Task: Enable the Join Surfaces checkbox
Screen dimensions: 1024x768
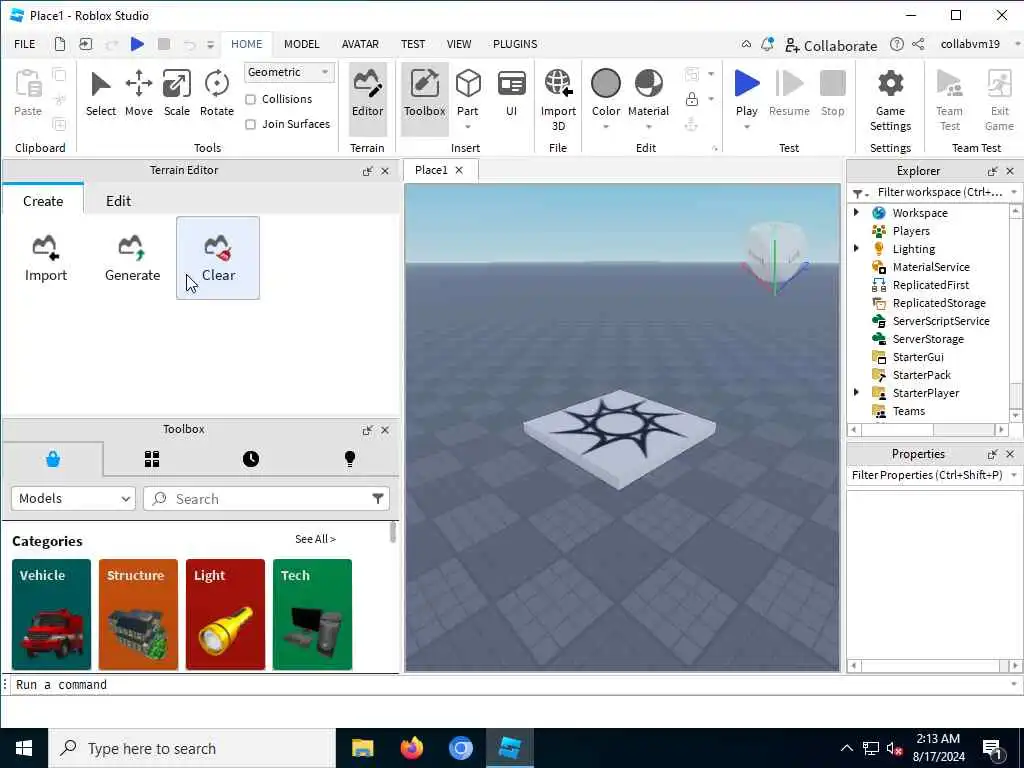Action: pos(250,124)
